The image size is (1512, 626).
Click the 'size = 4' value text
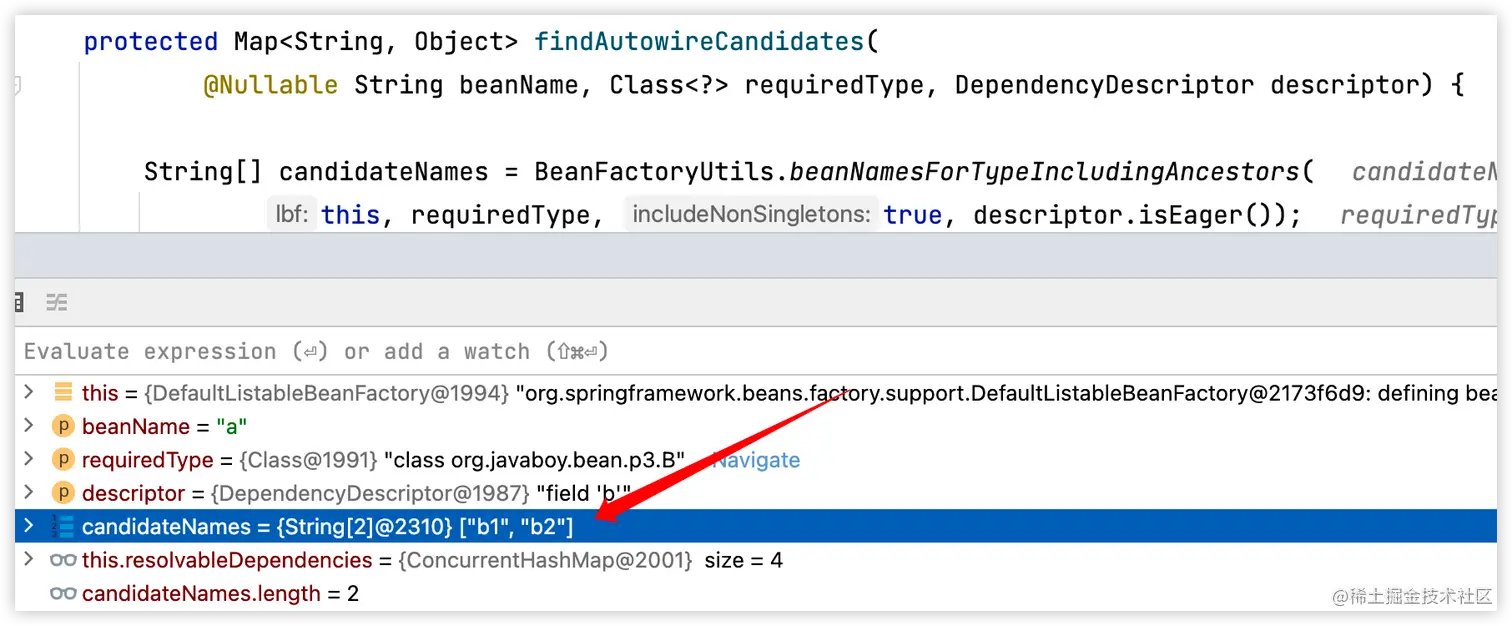744,560
